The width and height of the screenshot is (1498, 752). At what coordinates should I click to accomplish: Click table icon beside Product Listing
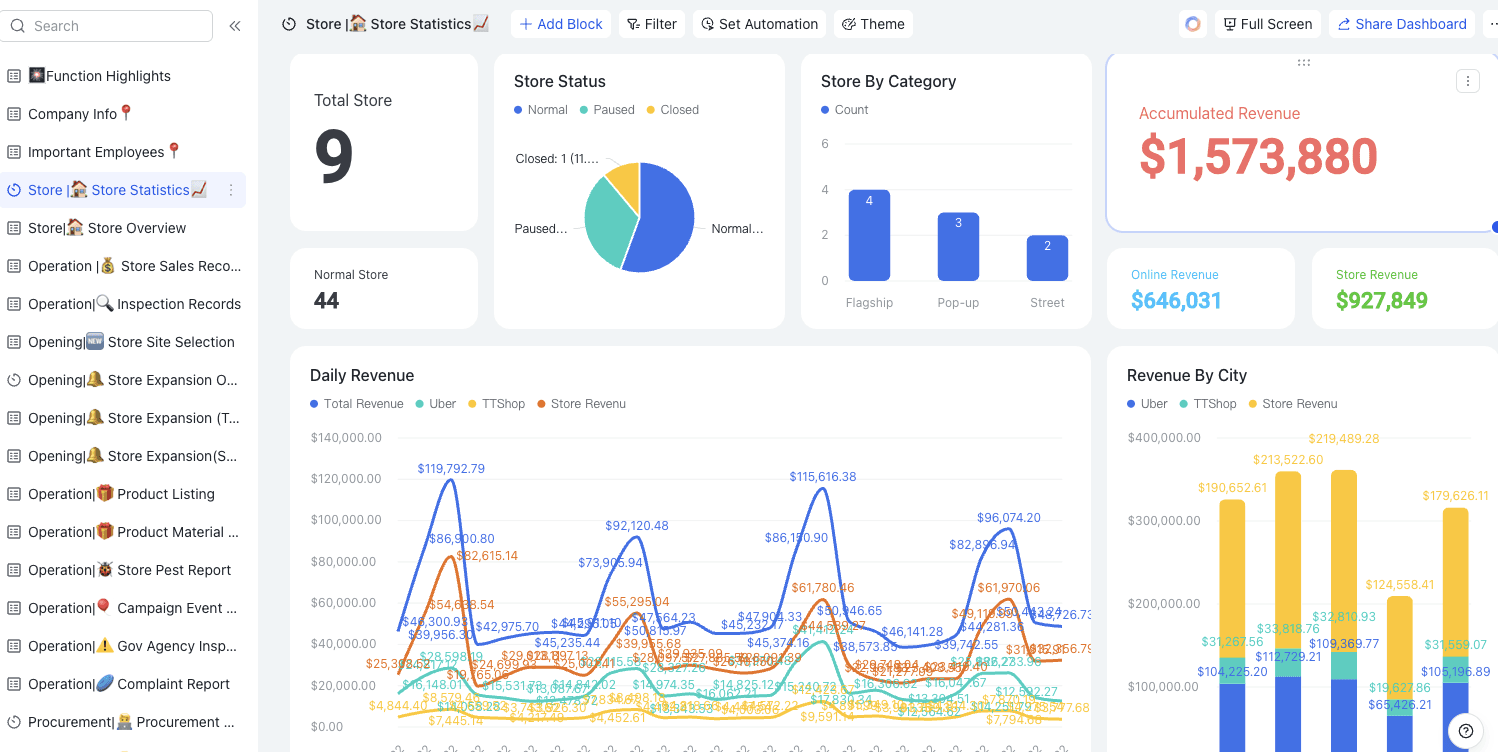[x=14, y=494]
